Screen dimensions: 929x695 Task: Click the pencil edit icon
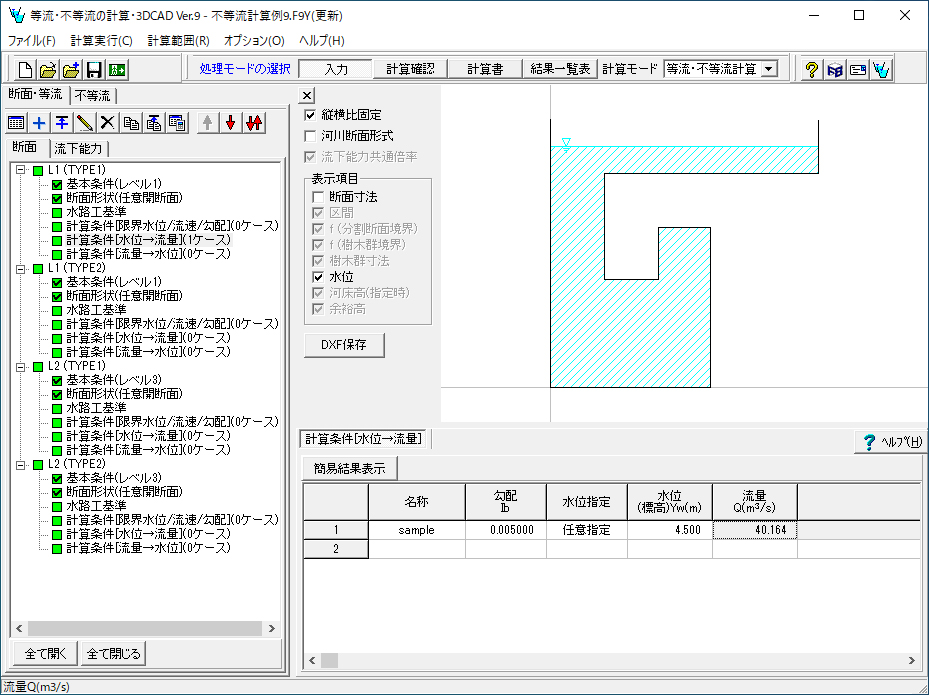pos(85,123)
